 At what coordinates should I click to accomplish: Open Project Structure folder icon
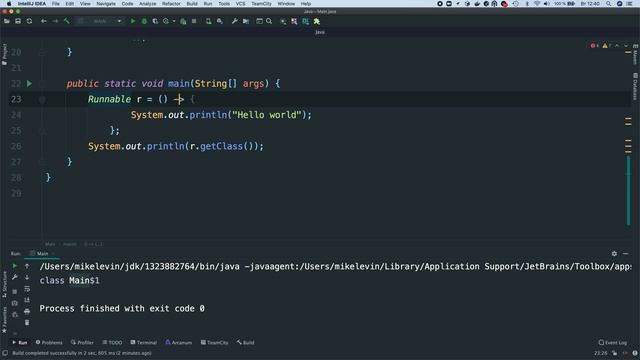(246, 21)
